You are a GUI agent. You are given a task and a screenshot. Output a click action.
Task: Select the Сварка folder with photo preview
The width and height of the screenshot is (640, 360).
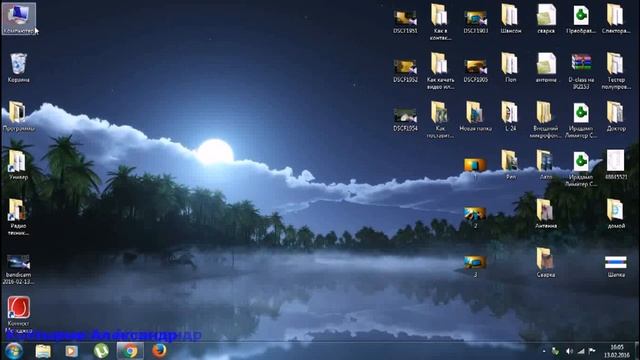(546, 262)
